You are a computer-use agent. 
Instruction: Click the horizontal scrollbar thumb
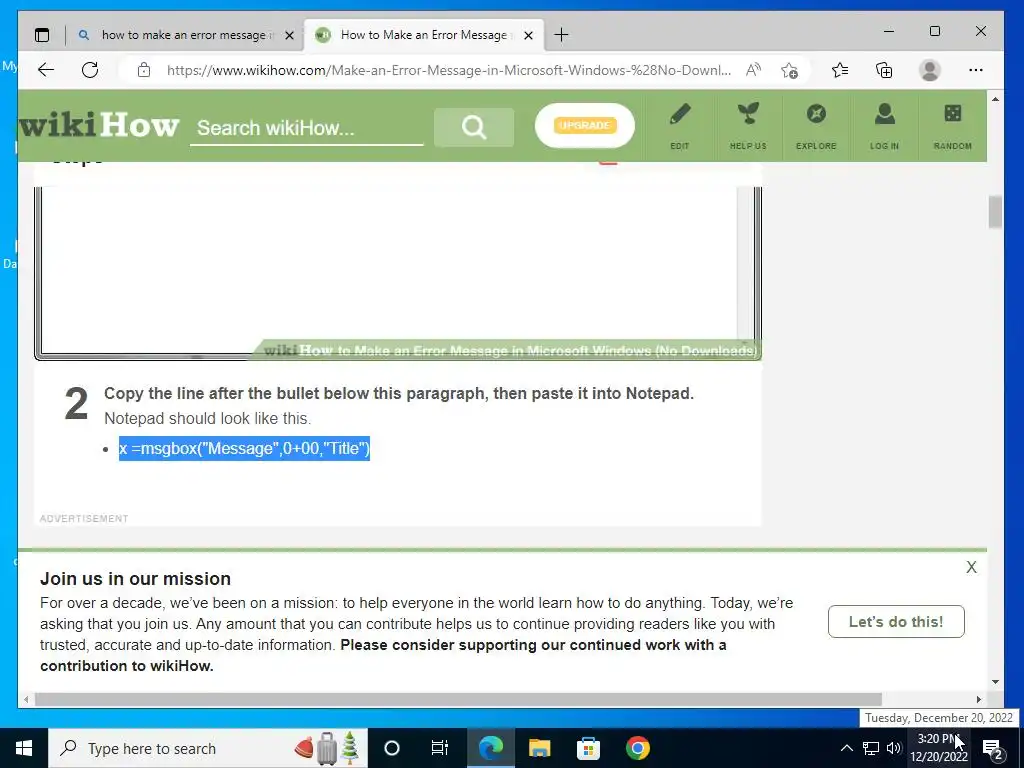458,699
